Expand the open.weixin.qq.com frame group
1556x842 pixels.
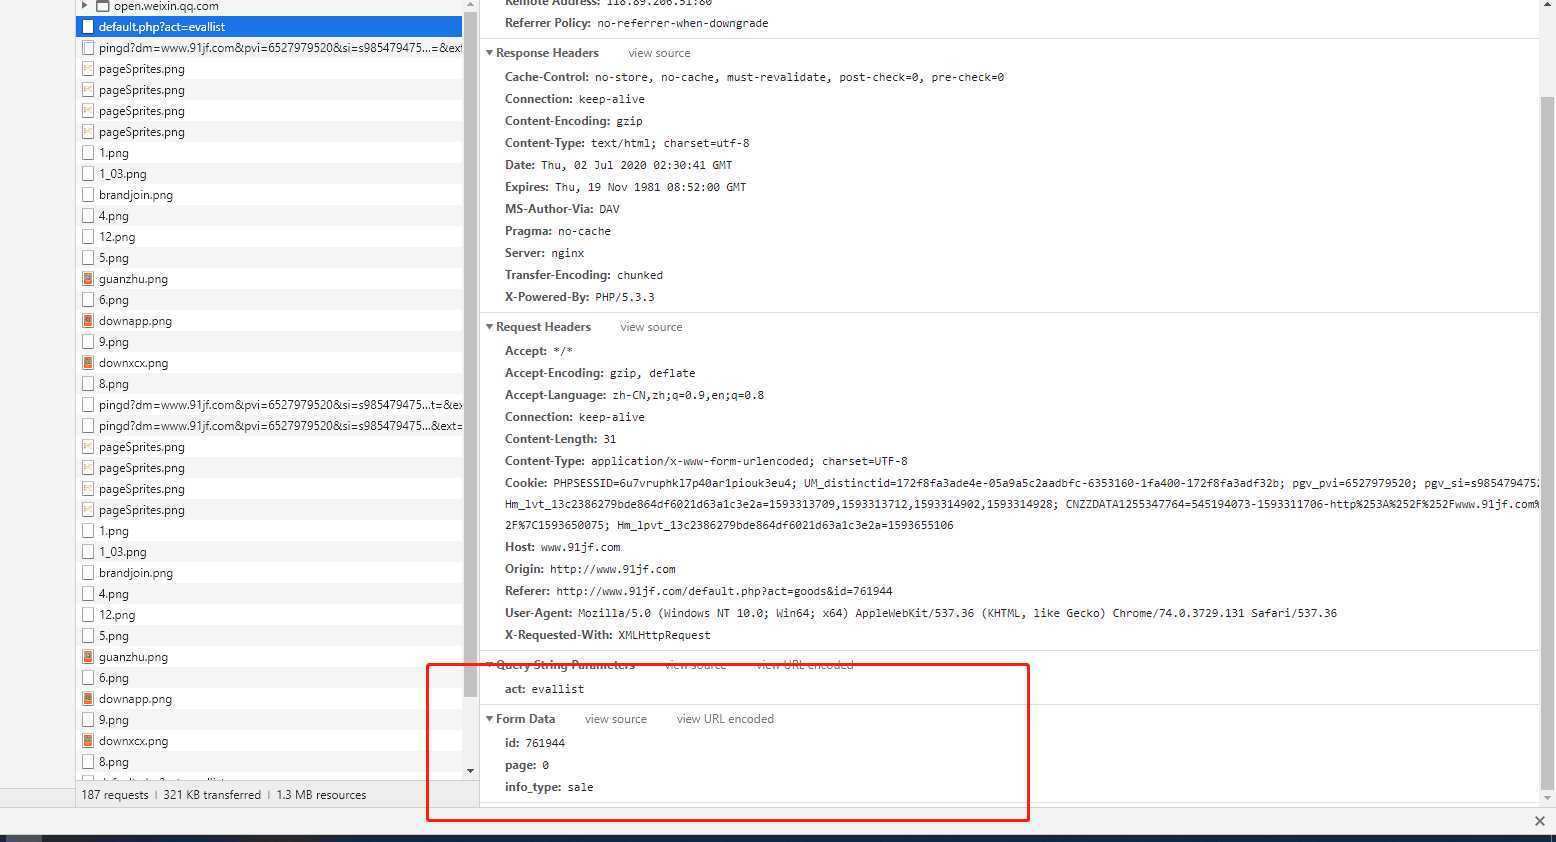pyautogui.click(x=85, y=6)
